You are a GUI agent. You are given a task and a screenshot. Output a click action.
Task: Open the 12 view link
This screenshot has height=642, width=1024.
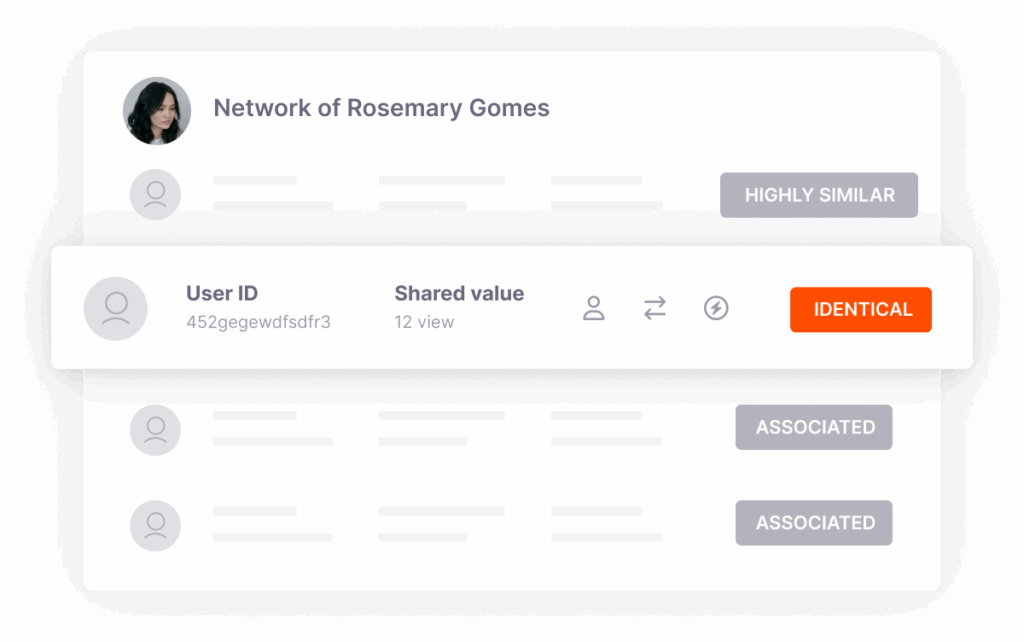(424, 322)
